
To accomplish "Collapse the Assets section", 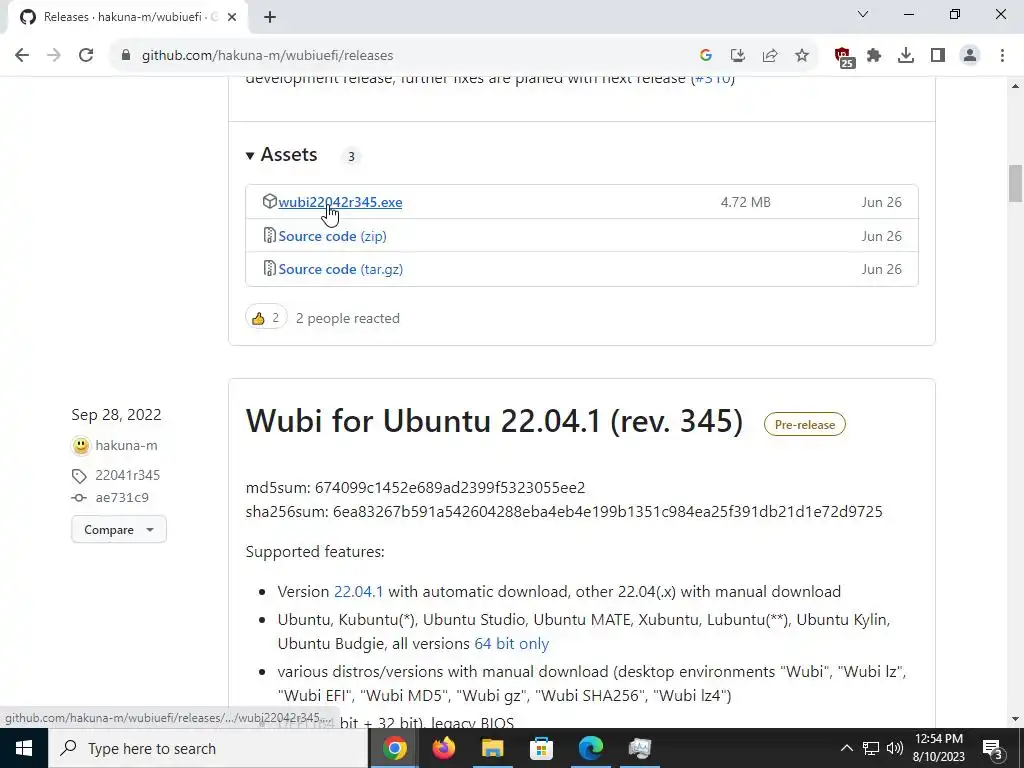I will point(281,155).
